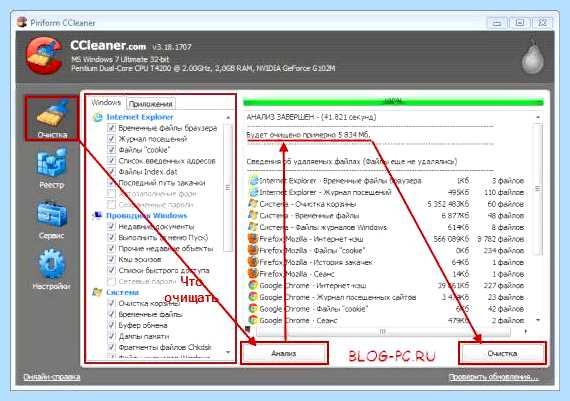Click Firefox icon for Сеанс result
The width and height of the screenshot is (570, 401).
coord(253,274)
